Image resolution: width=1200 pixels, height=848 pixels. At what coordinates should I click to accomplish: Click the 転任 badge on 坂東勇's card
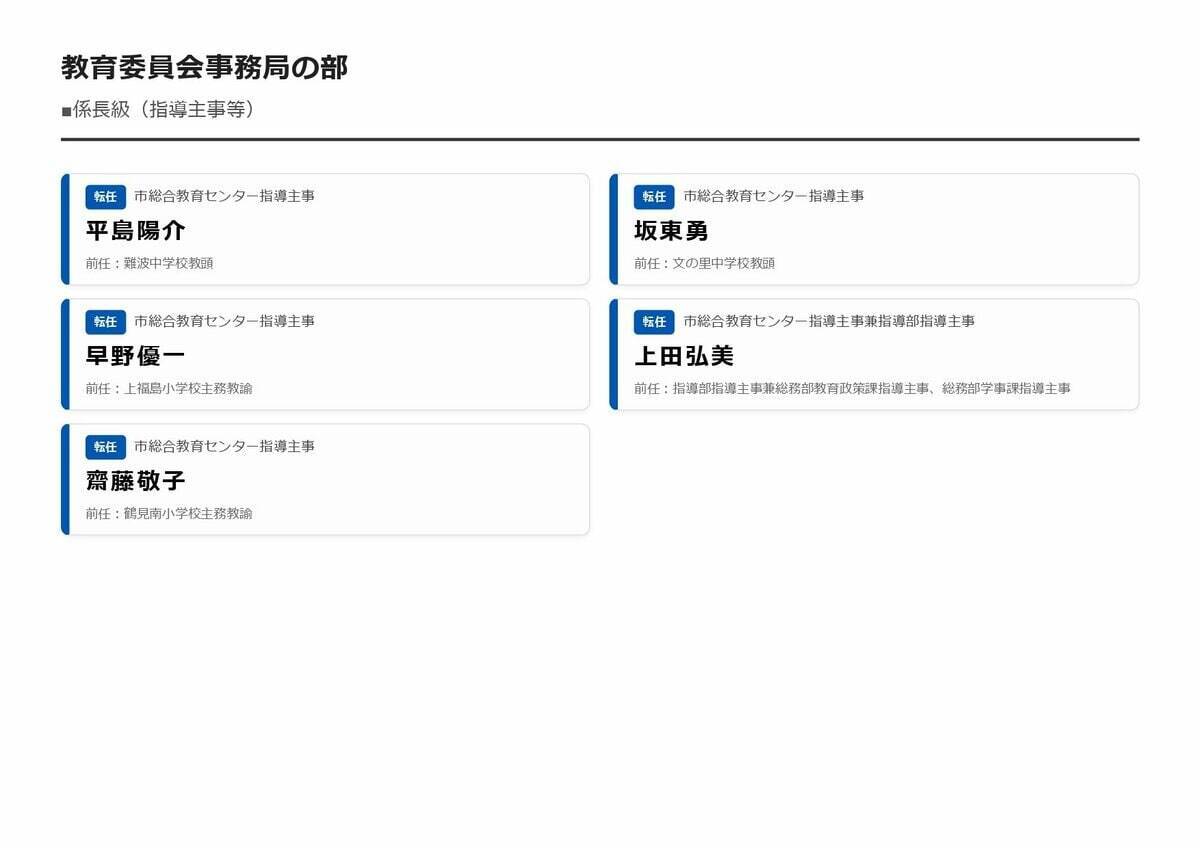654,197
